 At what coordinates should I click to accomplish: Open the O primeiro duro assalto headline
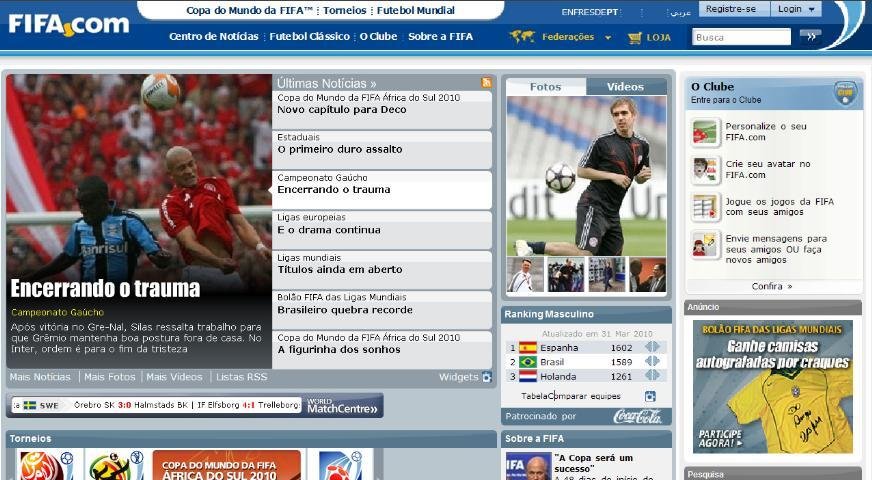340,149
